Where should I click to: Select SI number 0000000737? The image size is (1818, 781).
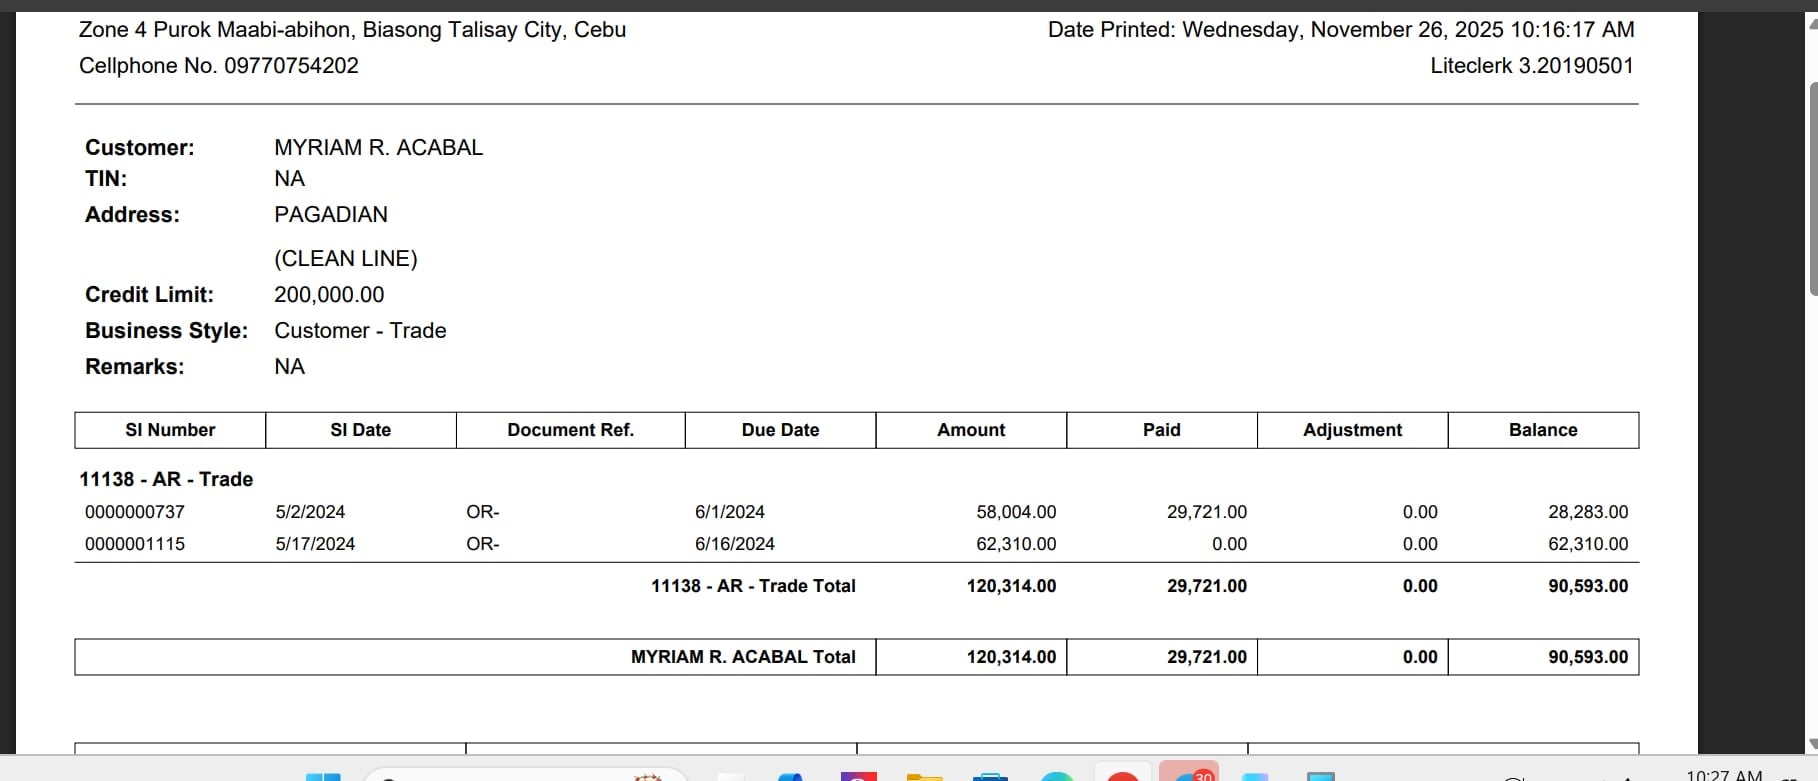point(135,512)
